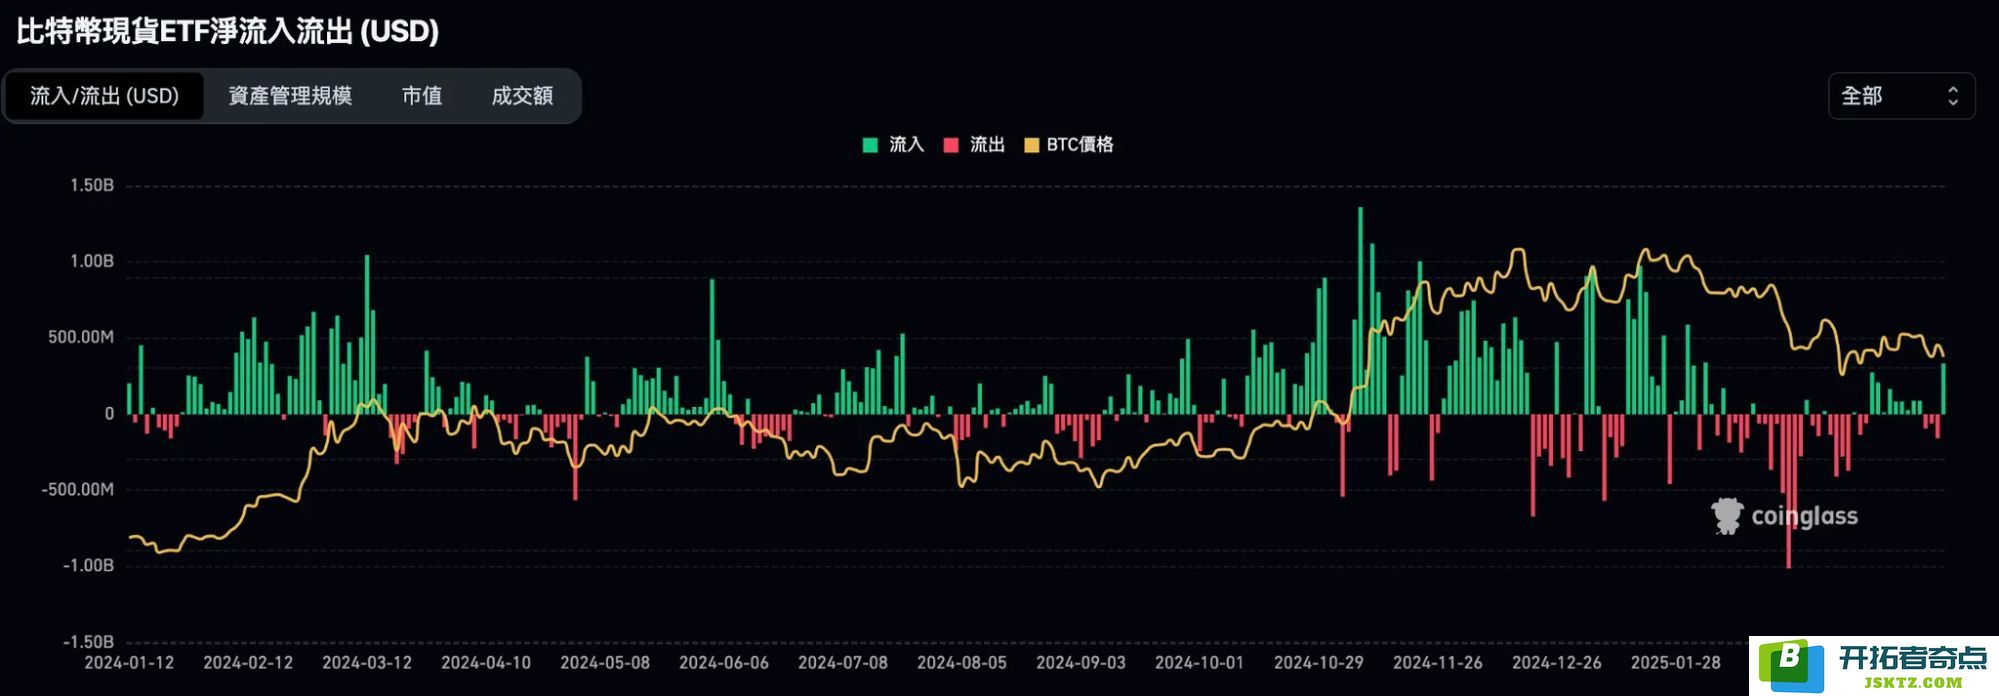Image resolution: width=1999 pixels, height=696 pixels.
Task: Click the 2024-10-01 date label
Action: [x=1200, y=662]
